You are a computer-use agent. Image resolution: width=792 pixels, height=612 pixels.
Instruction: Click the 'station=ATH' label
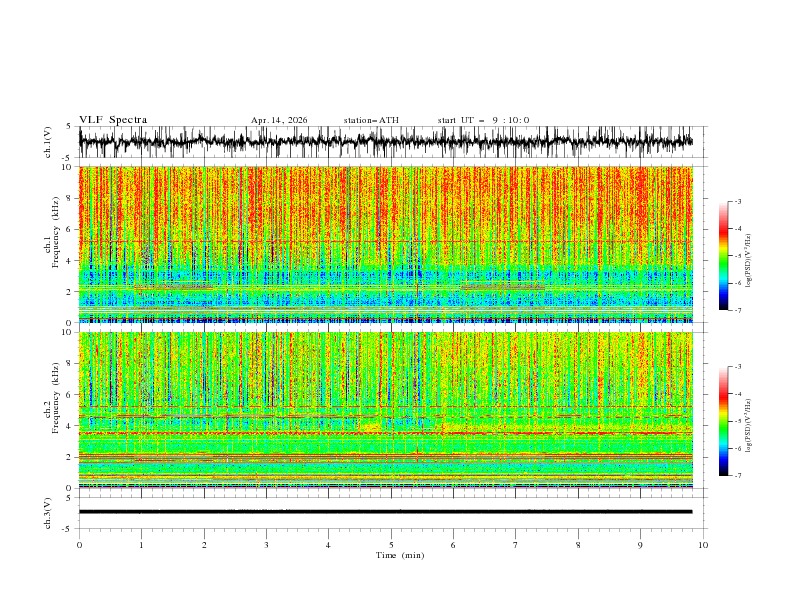click(371, 120)
